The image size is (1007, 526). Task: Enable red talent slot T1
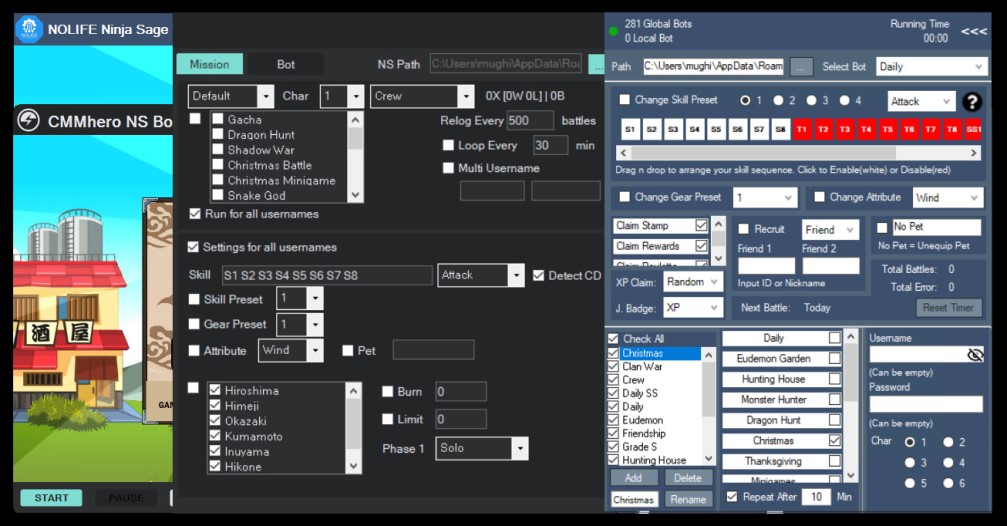click(x=801, y=129)
